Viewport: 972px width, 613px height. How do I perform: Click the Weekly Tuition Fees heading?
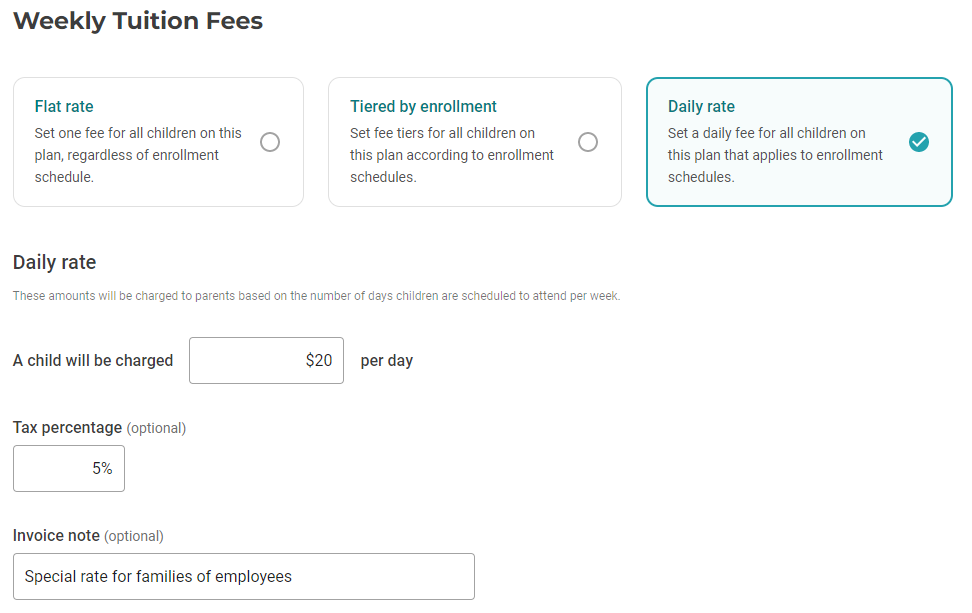click(x=137, y=20)
